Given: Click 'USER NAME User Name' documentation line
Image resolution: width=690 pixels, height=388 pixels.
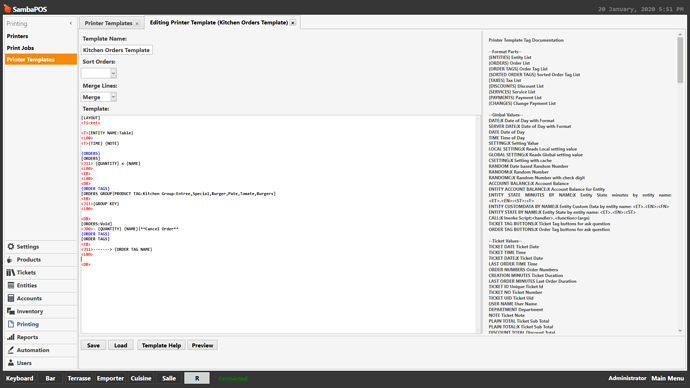Looking at the screenshot, I should click(x=513, y=304).
